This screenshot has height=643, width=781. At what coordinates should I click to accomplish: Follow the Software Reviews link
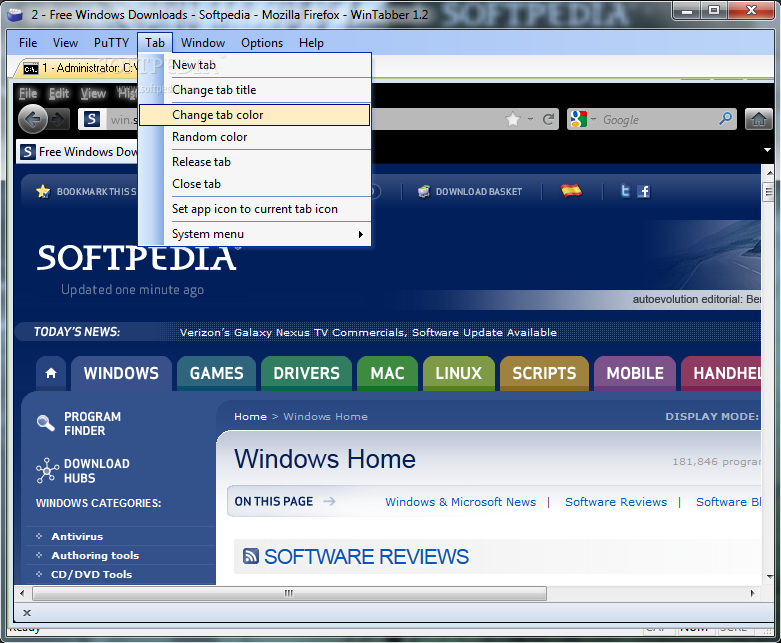point(616,502)
